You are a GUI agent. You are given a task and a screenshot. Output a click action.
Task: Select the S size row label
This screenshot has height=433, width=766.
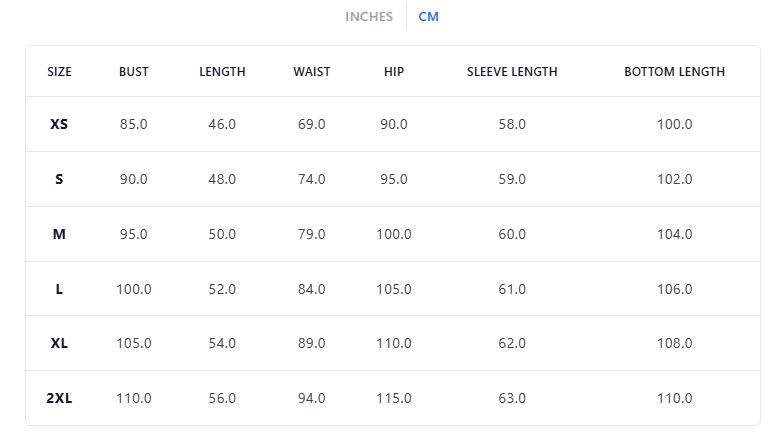(60, 179)
